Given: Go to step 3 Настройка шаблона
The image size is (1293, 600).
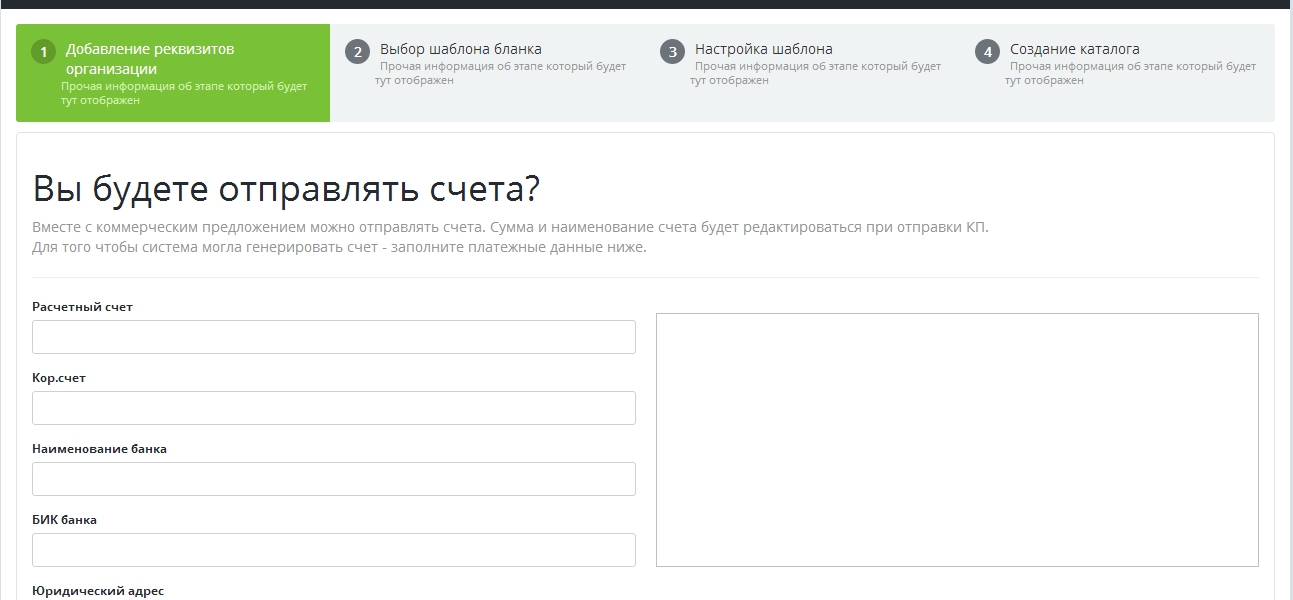Looking at the screenshot, I should [x=802, y=73].
